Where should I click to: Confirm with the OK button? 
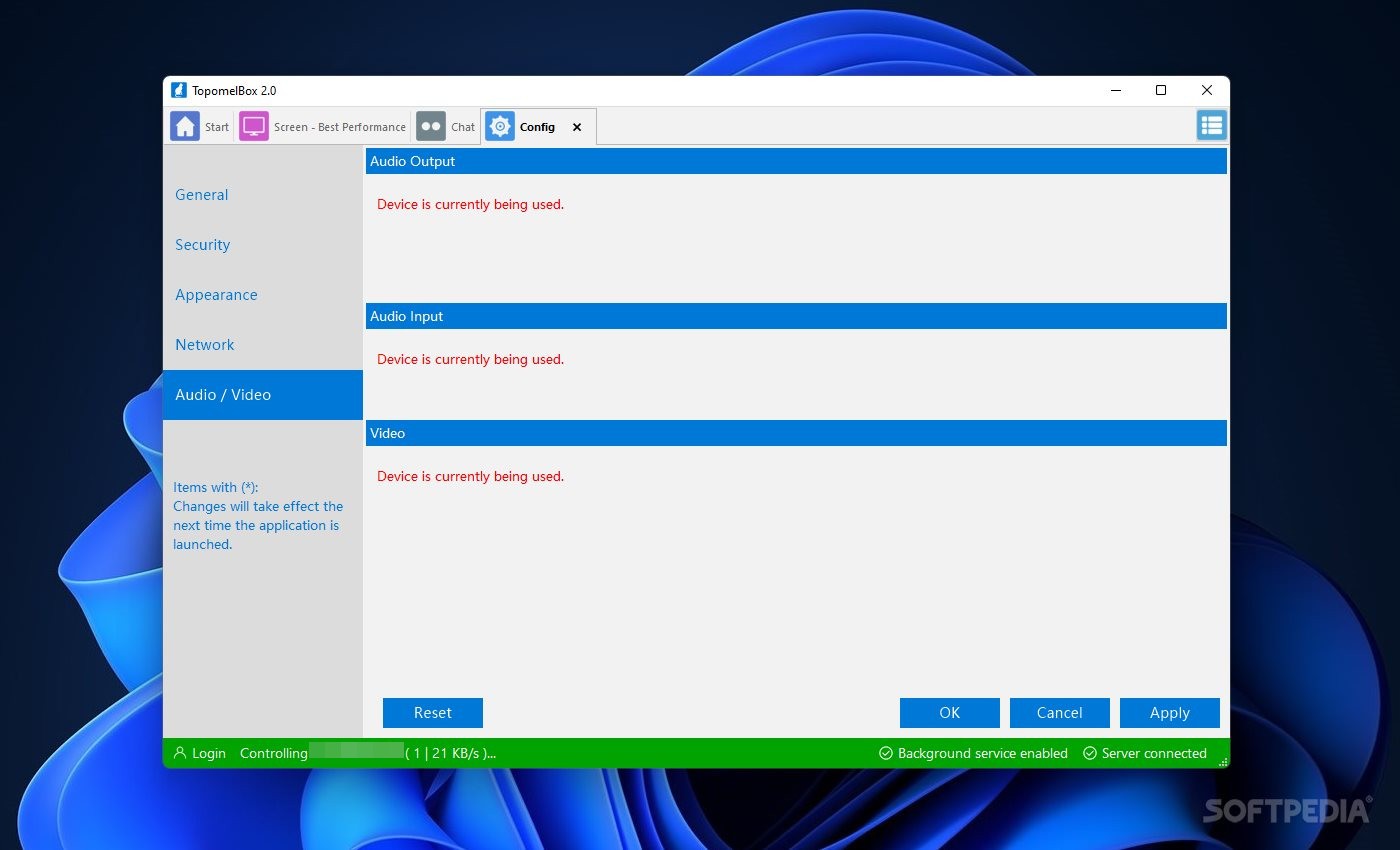point(950,713)
